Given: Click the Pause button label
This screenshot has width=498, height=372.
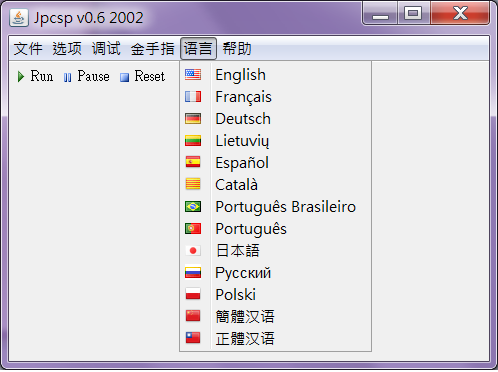Looking at the screenshot, I should coord(93,76).
